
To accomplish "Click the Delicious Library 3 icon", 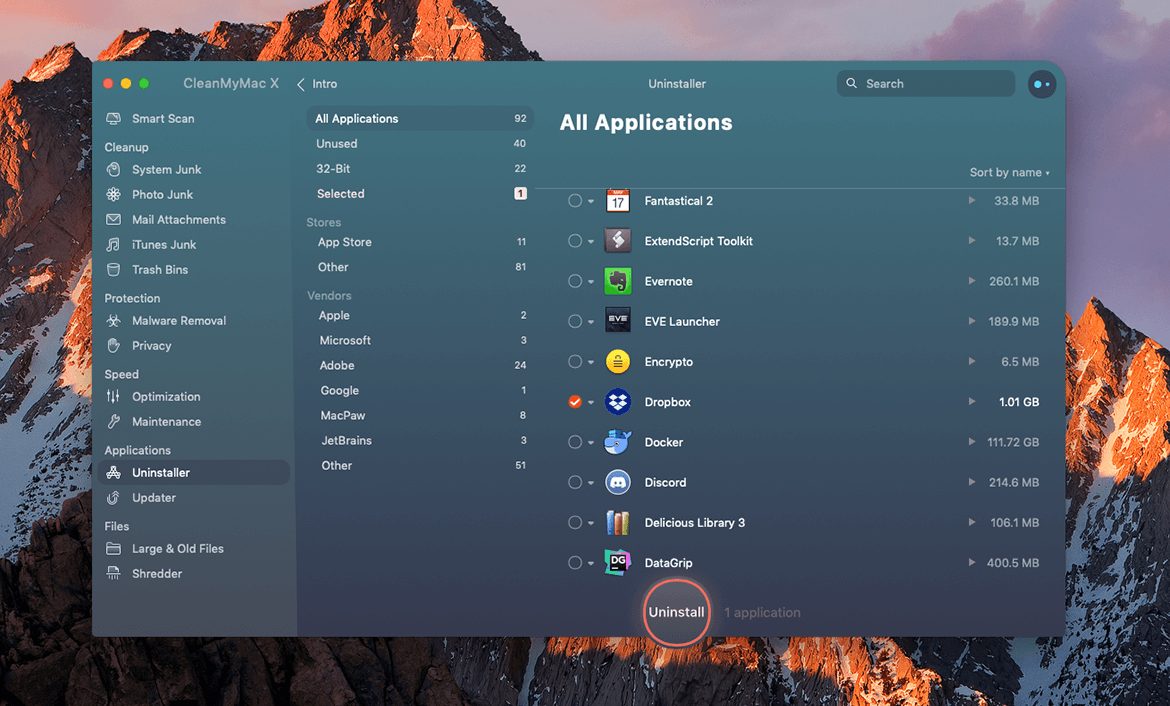I will 618,522.
